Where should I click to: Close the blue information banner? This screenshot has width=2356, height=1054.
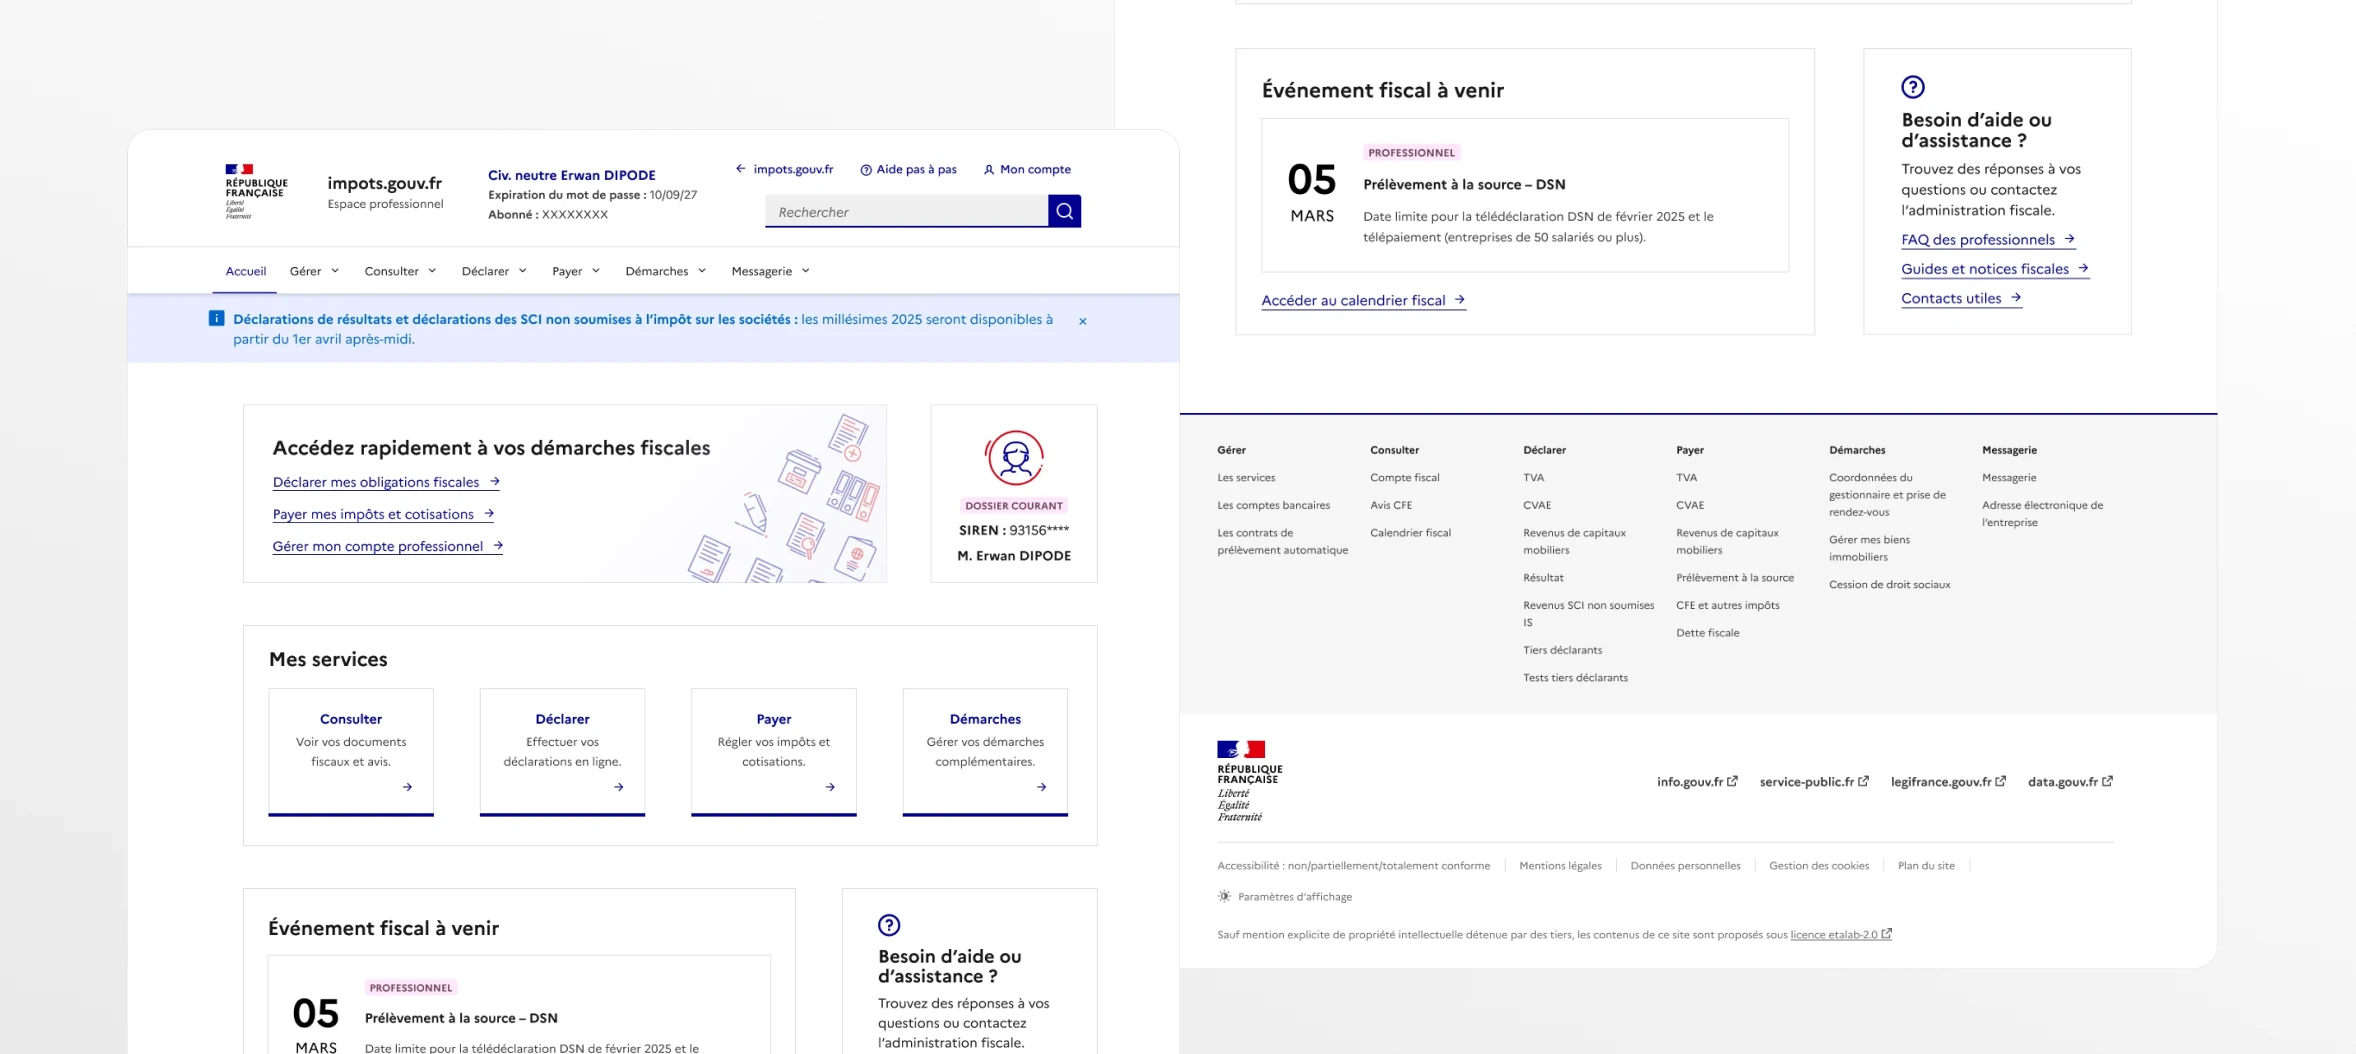click(x=1082, y=321)
